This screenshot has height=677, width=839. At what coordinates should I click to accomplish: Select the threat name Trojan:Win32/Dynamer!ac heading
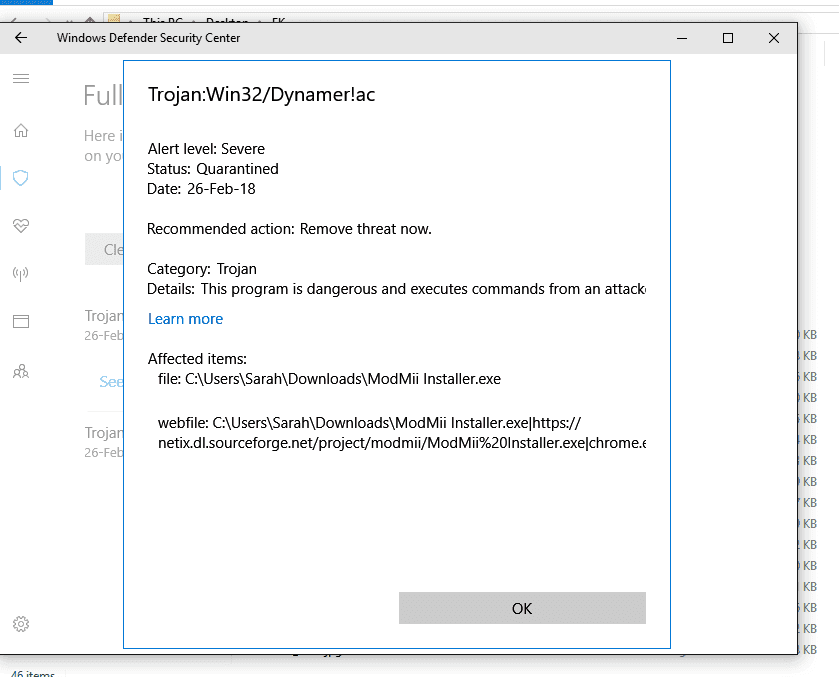[x=262, y=95]
